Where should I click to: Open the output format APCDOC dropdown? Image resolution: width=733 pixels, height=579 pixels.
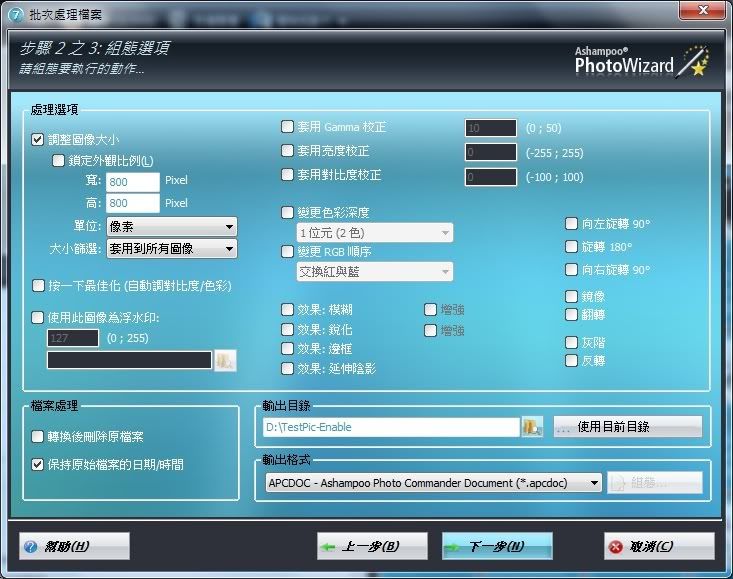(x=433, y=482)
